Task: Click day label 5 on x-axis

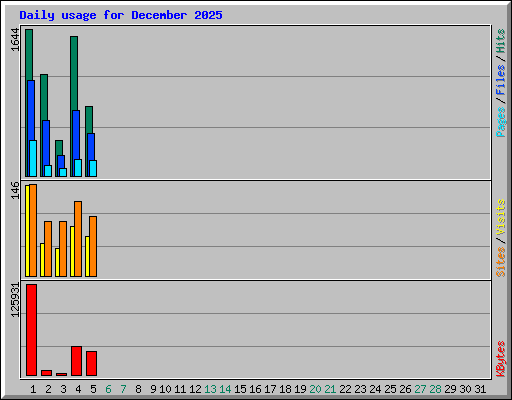Action: pyautogui.click(x=93, y=389)
